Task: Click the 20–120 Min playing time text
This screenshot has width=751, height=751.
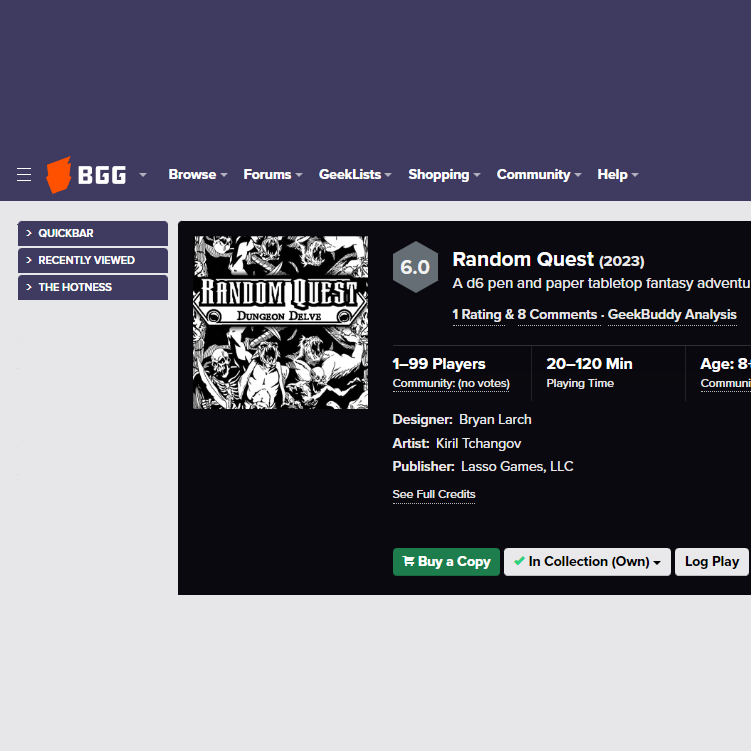Action: (x=590, y=364)
